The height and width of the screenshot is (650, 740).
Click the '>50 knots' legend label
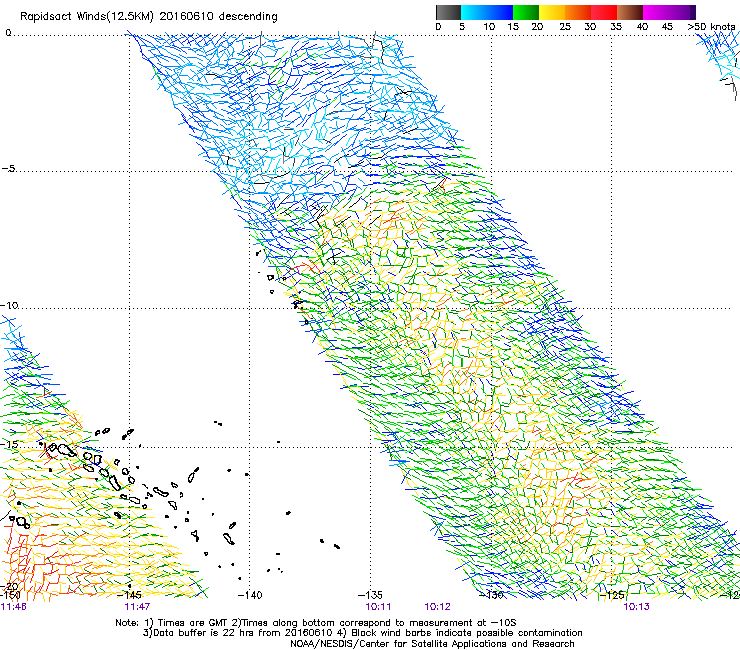coord(711,27)
